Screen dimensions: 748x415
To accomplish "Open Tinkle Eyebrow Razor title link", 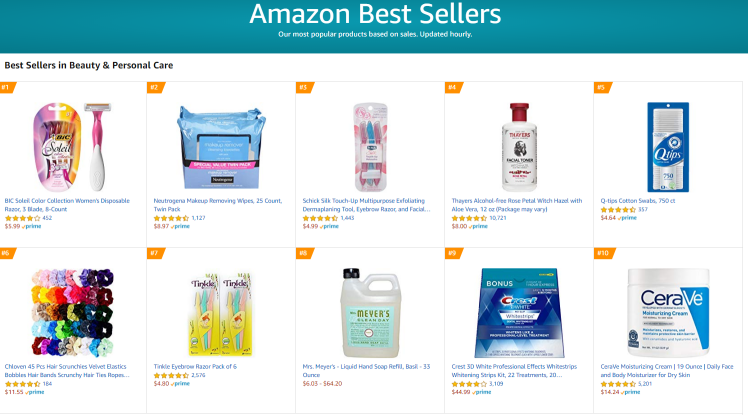I will [194, 367].
